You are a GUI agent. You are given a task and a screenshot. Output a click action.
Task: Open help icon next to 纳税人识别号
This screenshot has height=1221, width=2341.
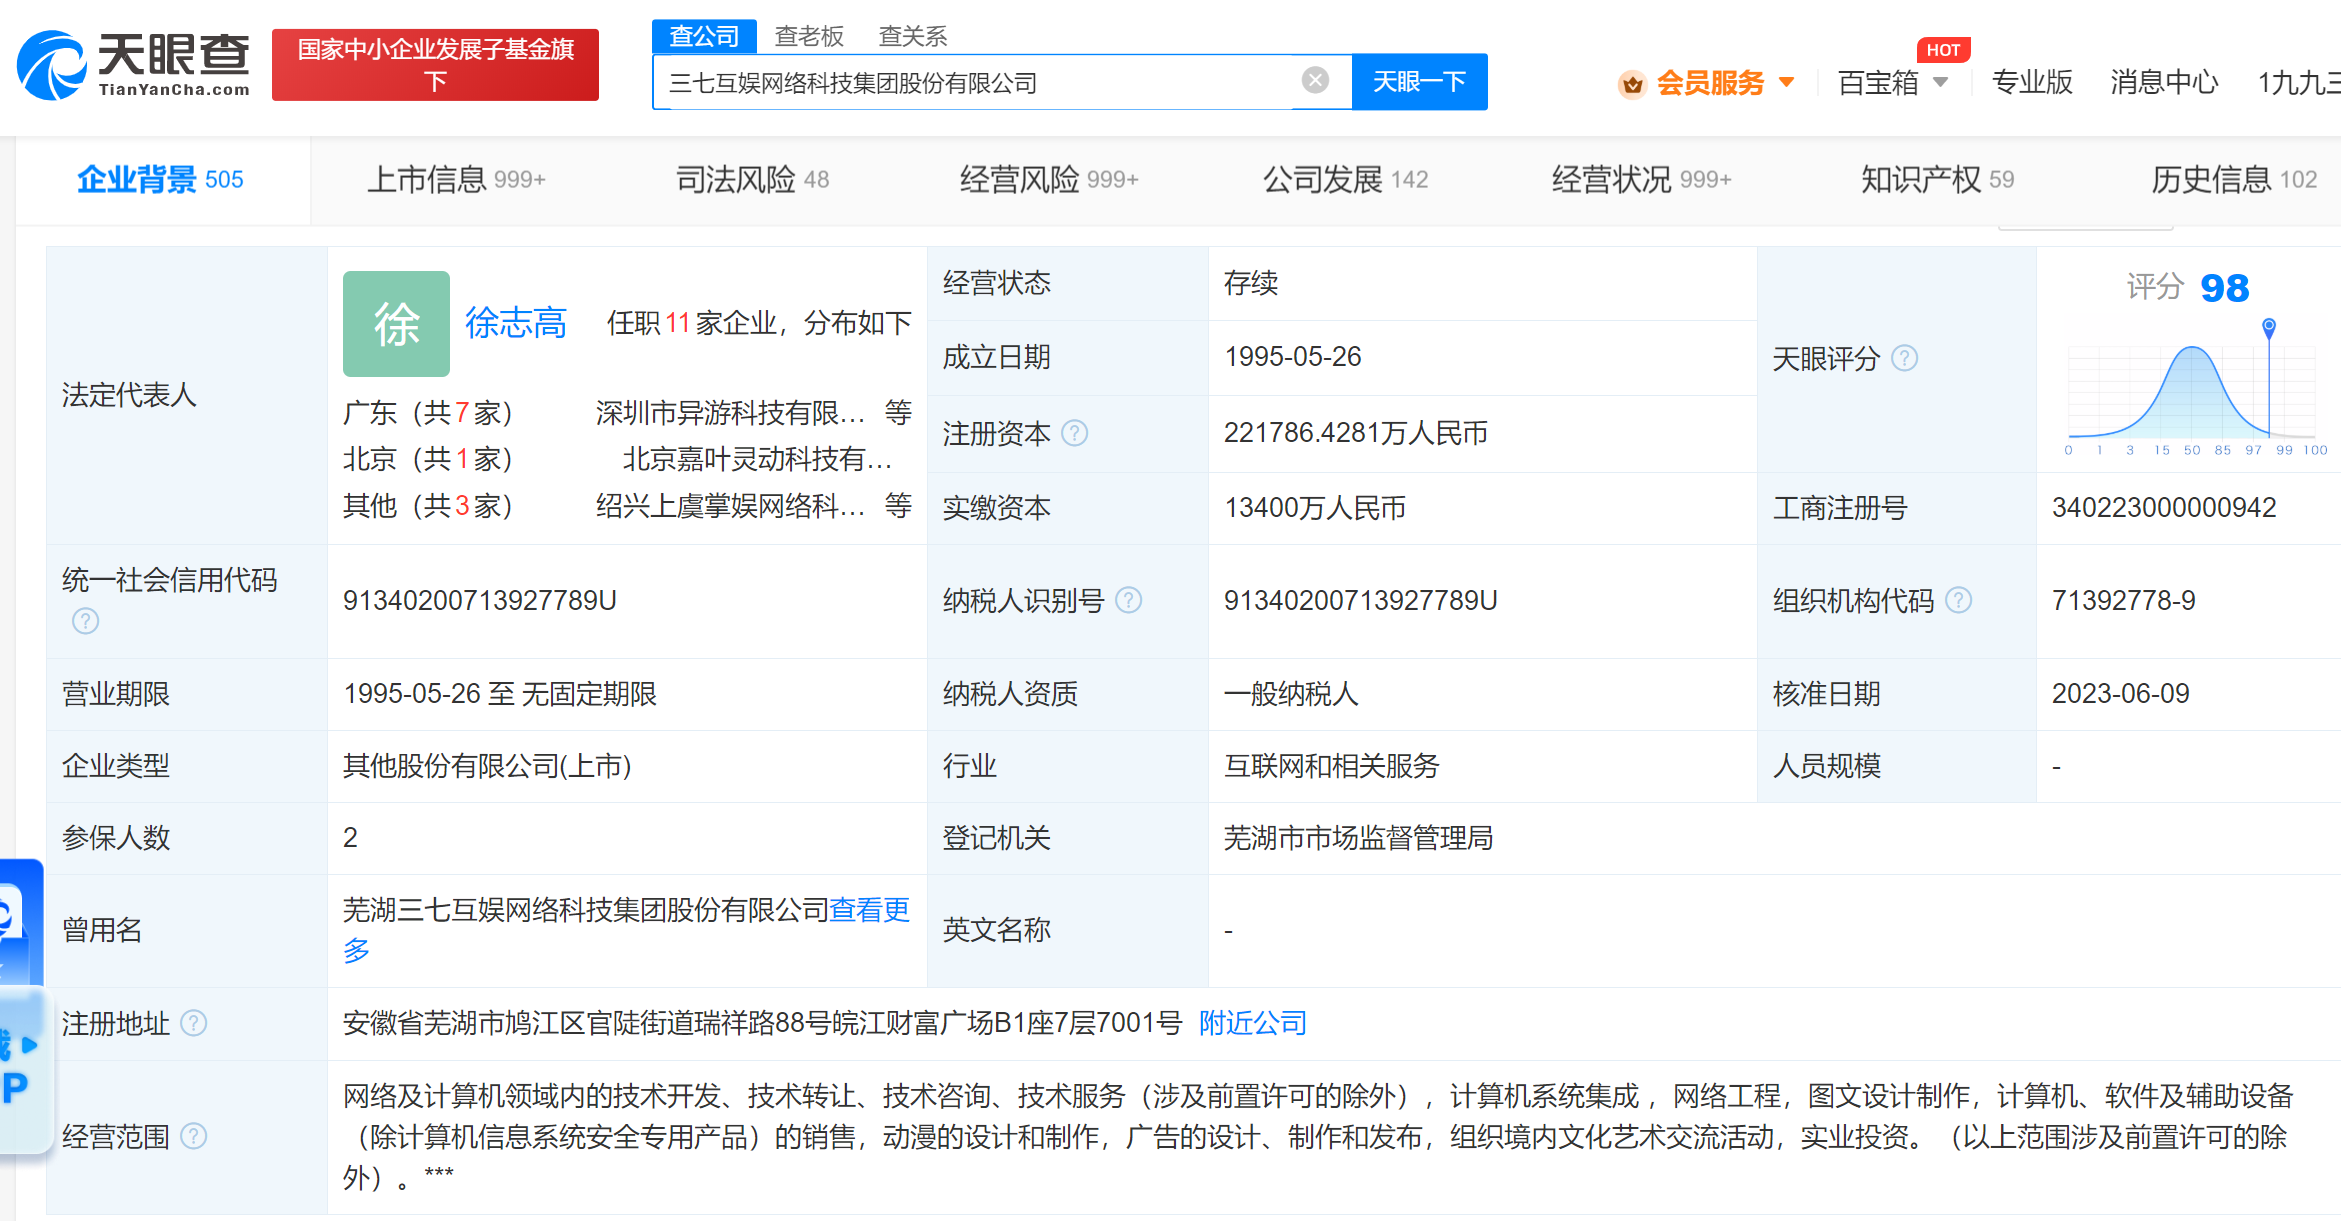[1129, 600]
